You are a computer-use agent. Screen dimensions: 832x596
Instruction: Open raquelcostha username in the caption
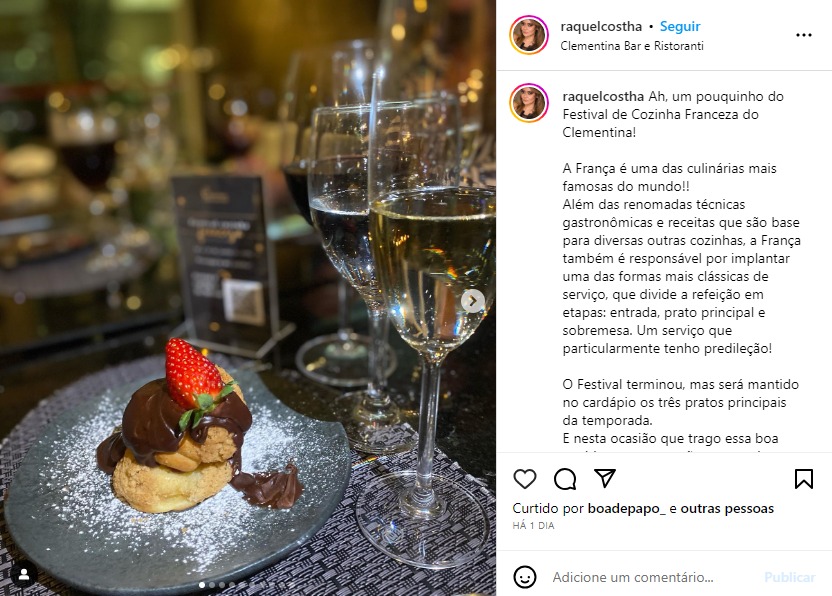(x=603, y=97)
